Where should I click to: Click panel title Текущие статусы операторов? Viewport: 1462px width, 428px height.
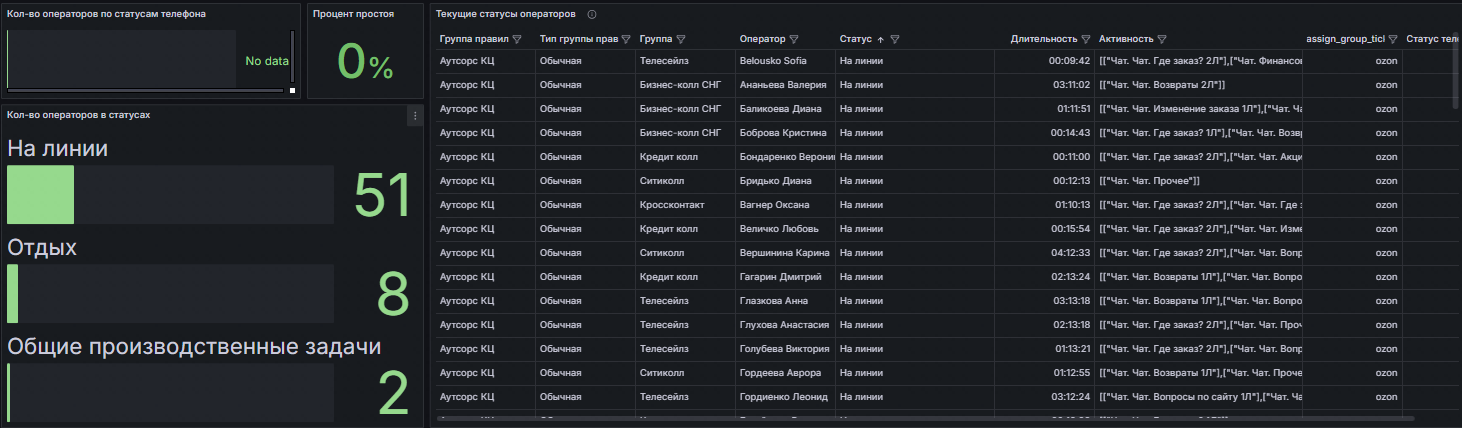505,15
